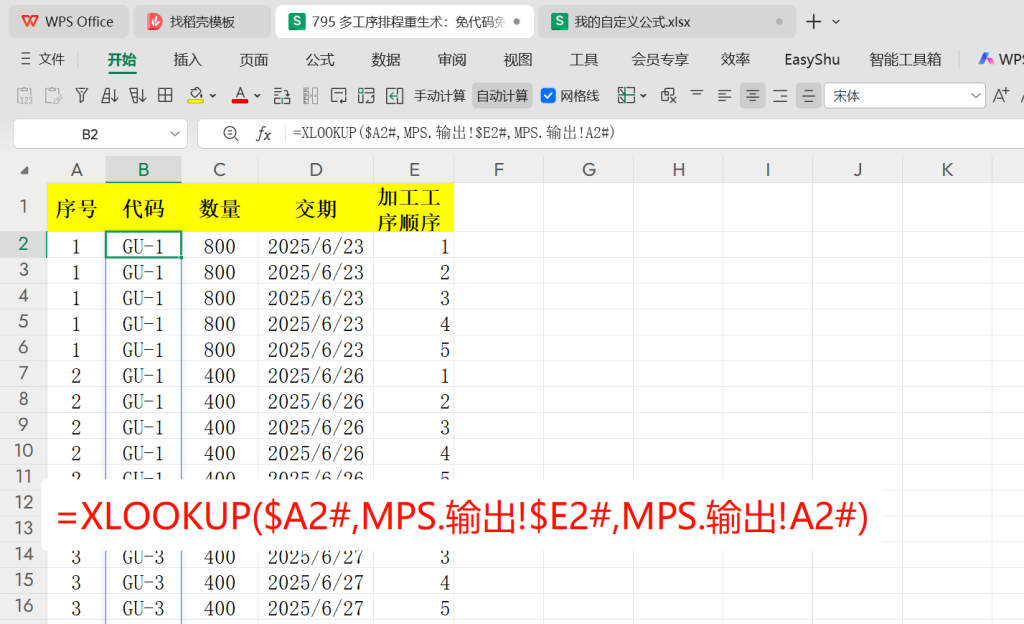This screenshot has height=624, width=1024.
Task: Toggle the justify alignment button
Action: (808, 96)
